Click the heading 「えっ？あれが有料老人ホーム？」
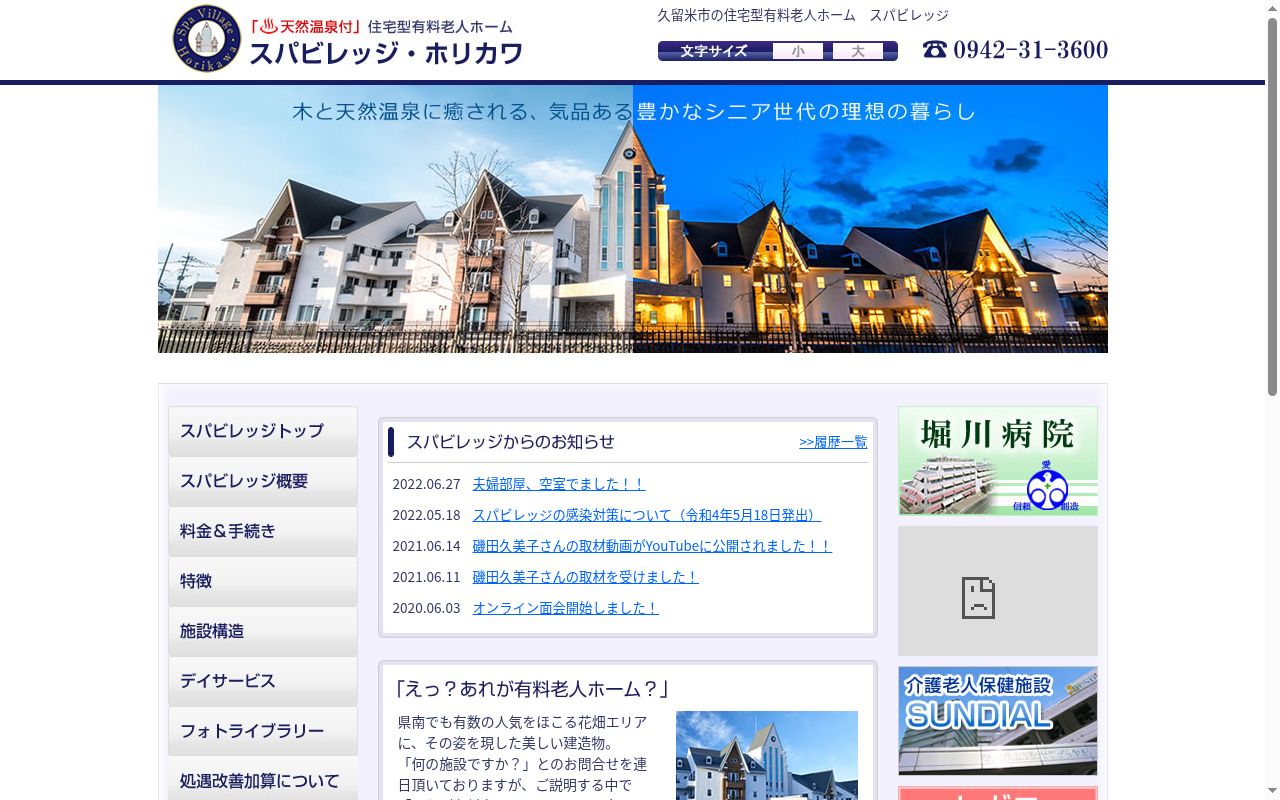 (531, 689)
